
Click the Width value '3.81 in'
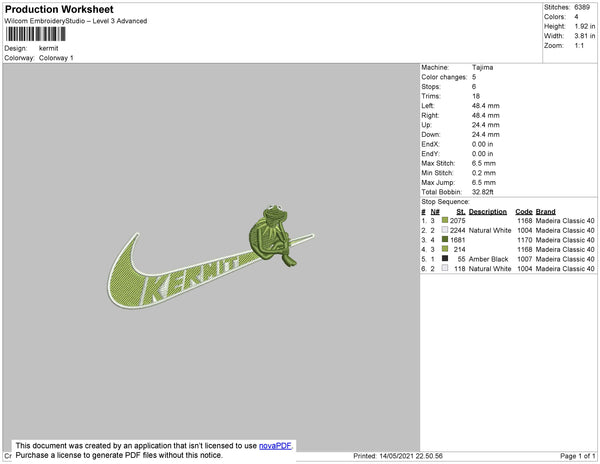(585, 36)
